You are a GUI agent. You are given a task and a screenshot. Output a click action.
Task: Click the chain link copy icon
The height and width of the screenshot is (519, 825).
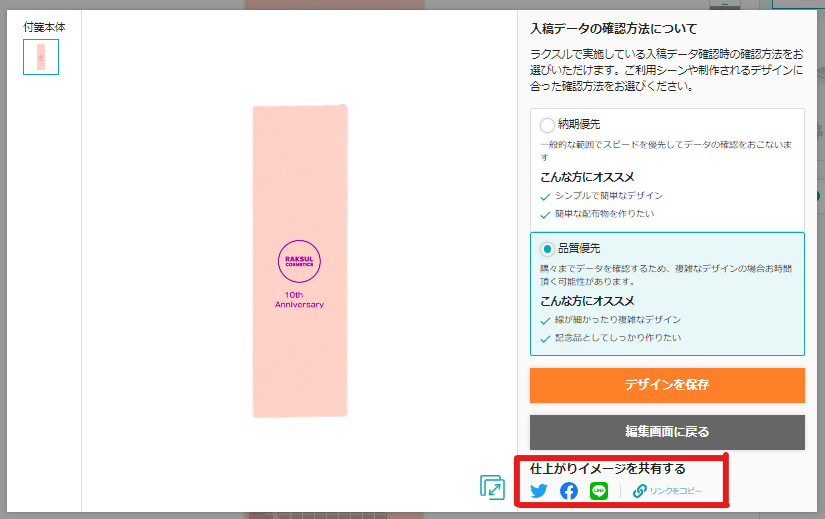(640, 491)
